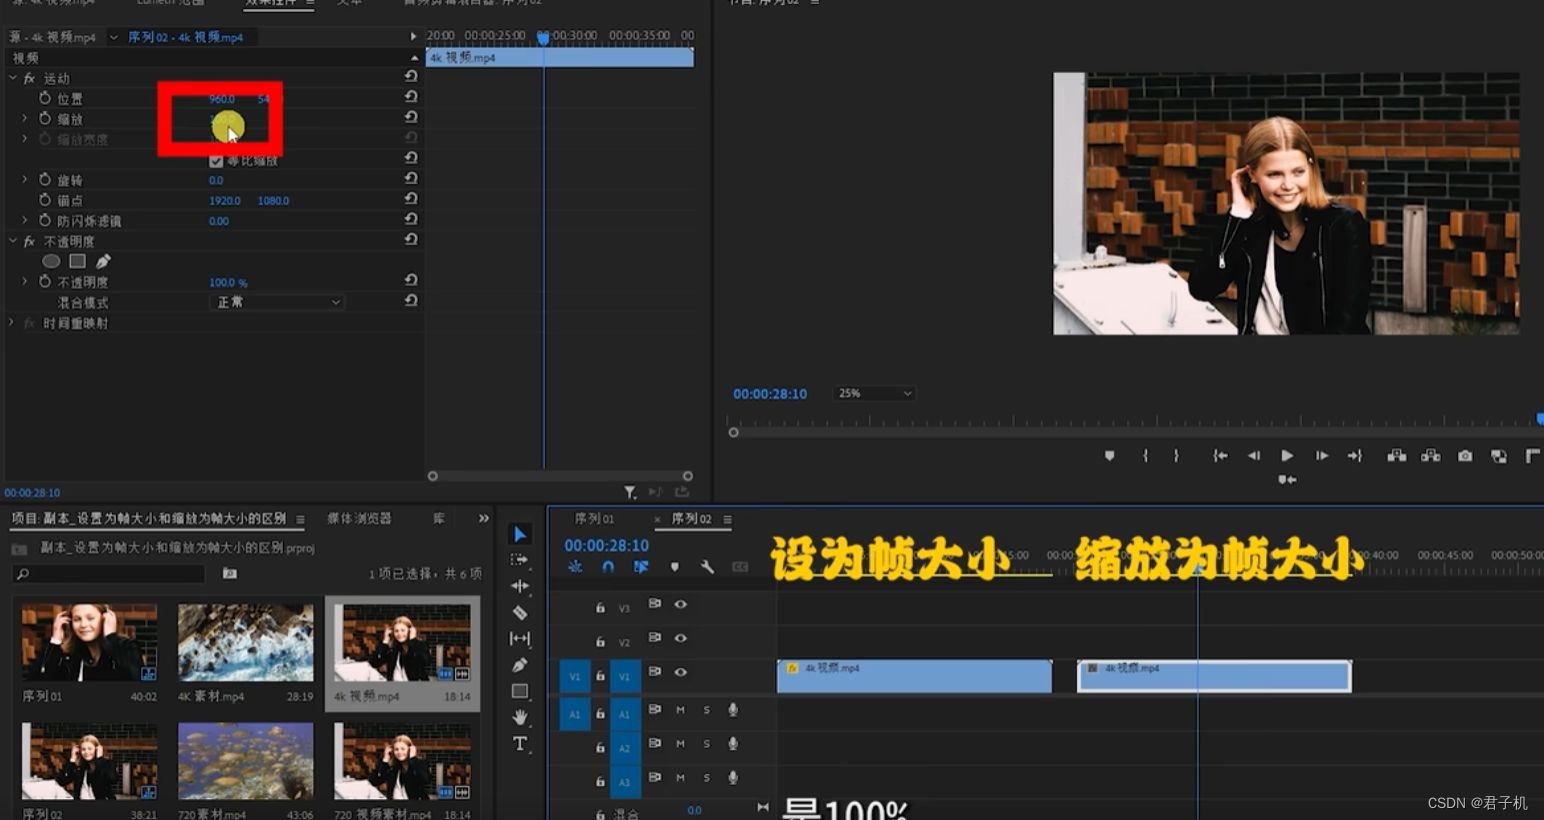The height and width of the screenshot is (820, 1544).
Task: Step forward one frame
Action: coord(1322,456)
